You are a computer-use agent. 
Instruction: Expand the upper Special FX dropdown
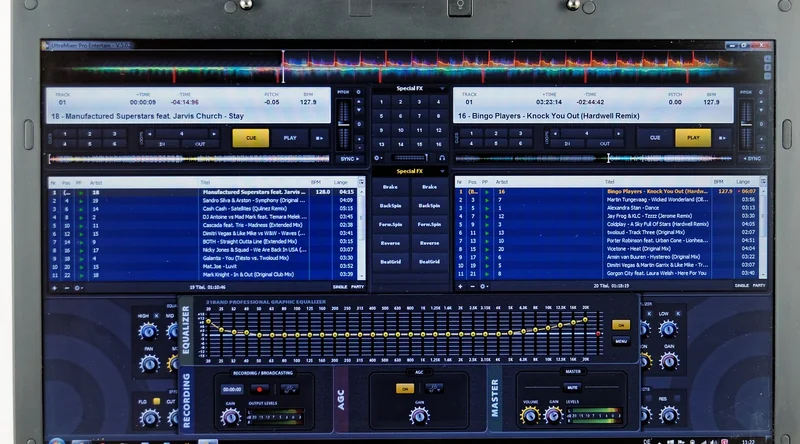(442, 88)
